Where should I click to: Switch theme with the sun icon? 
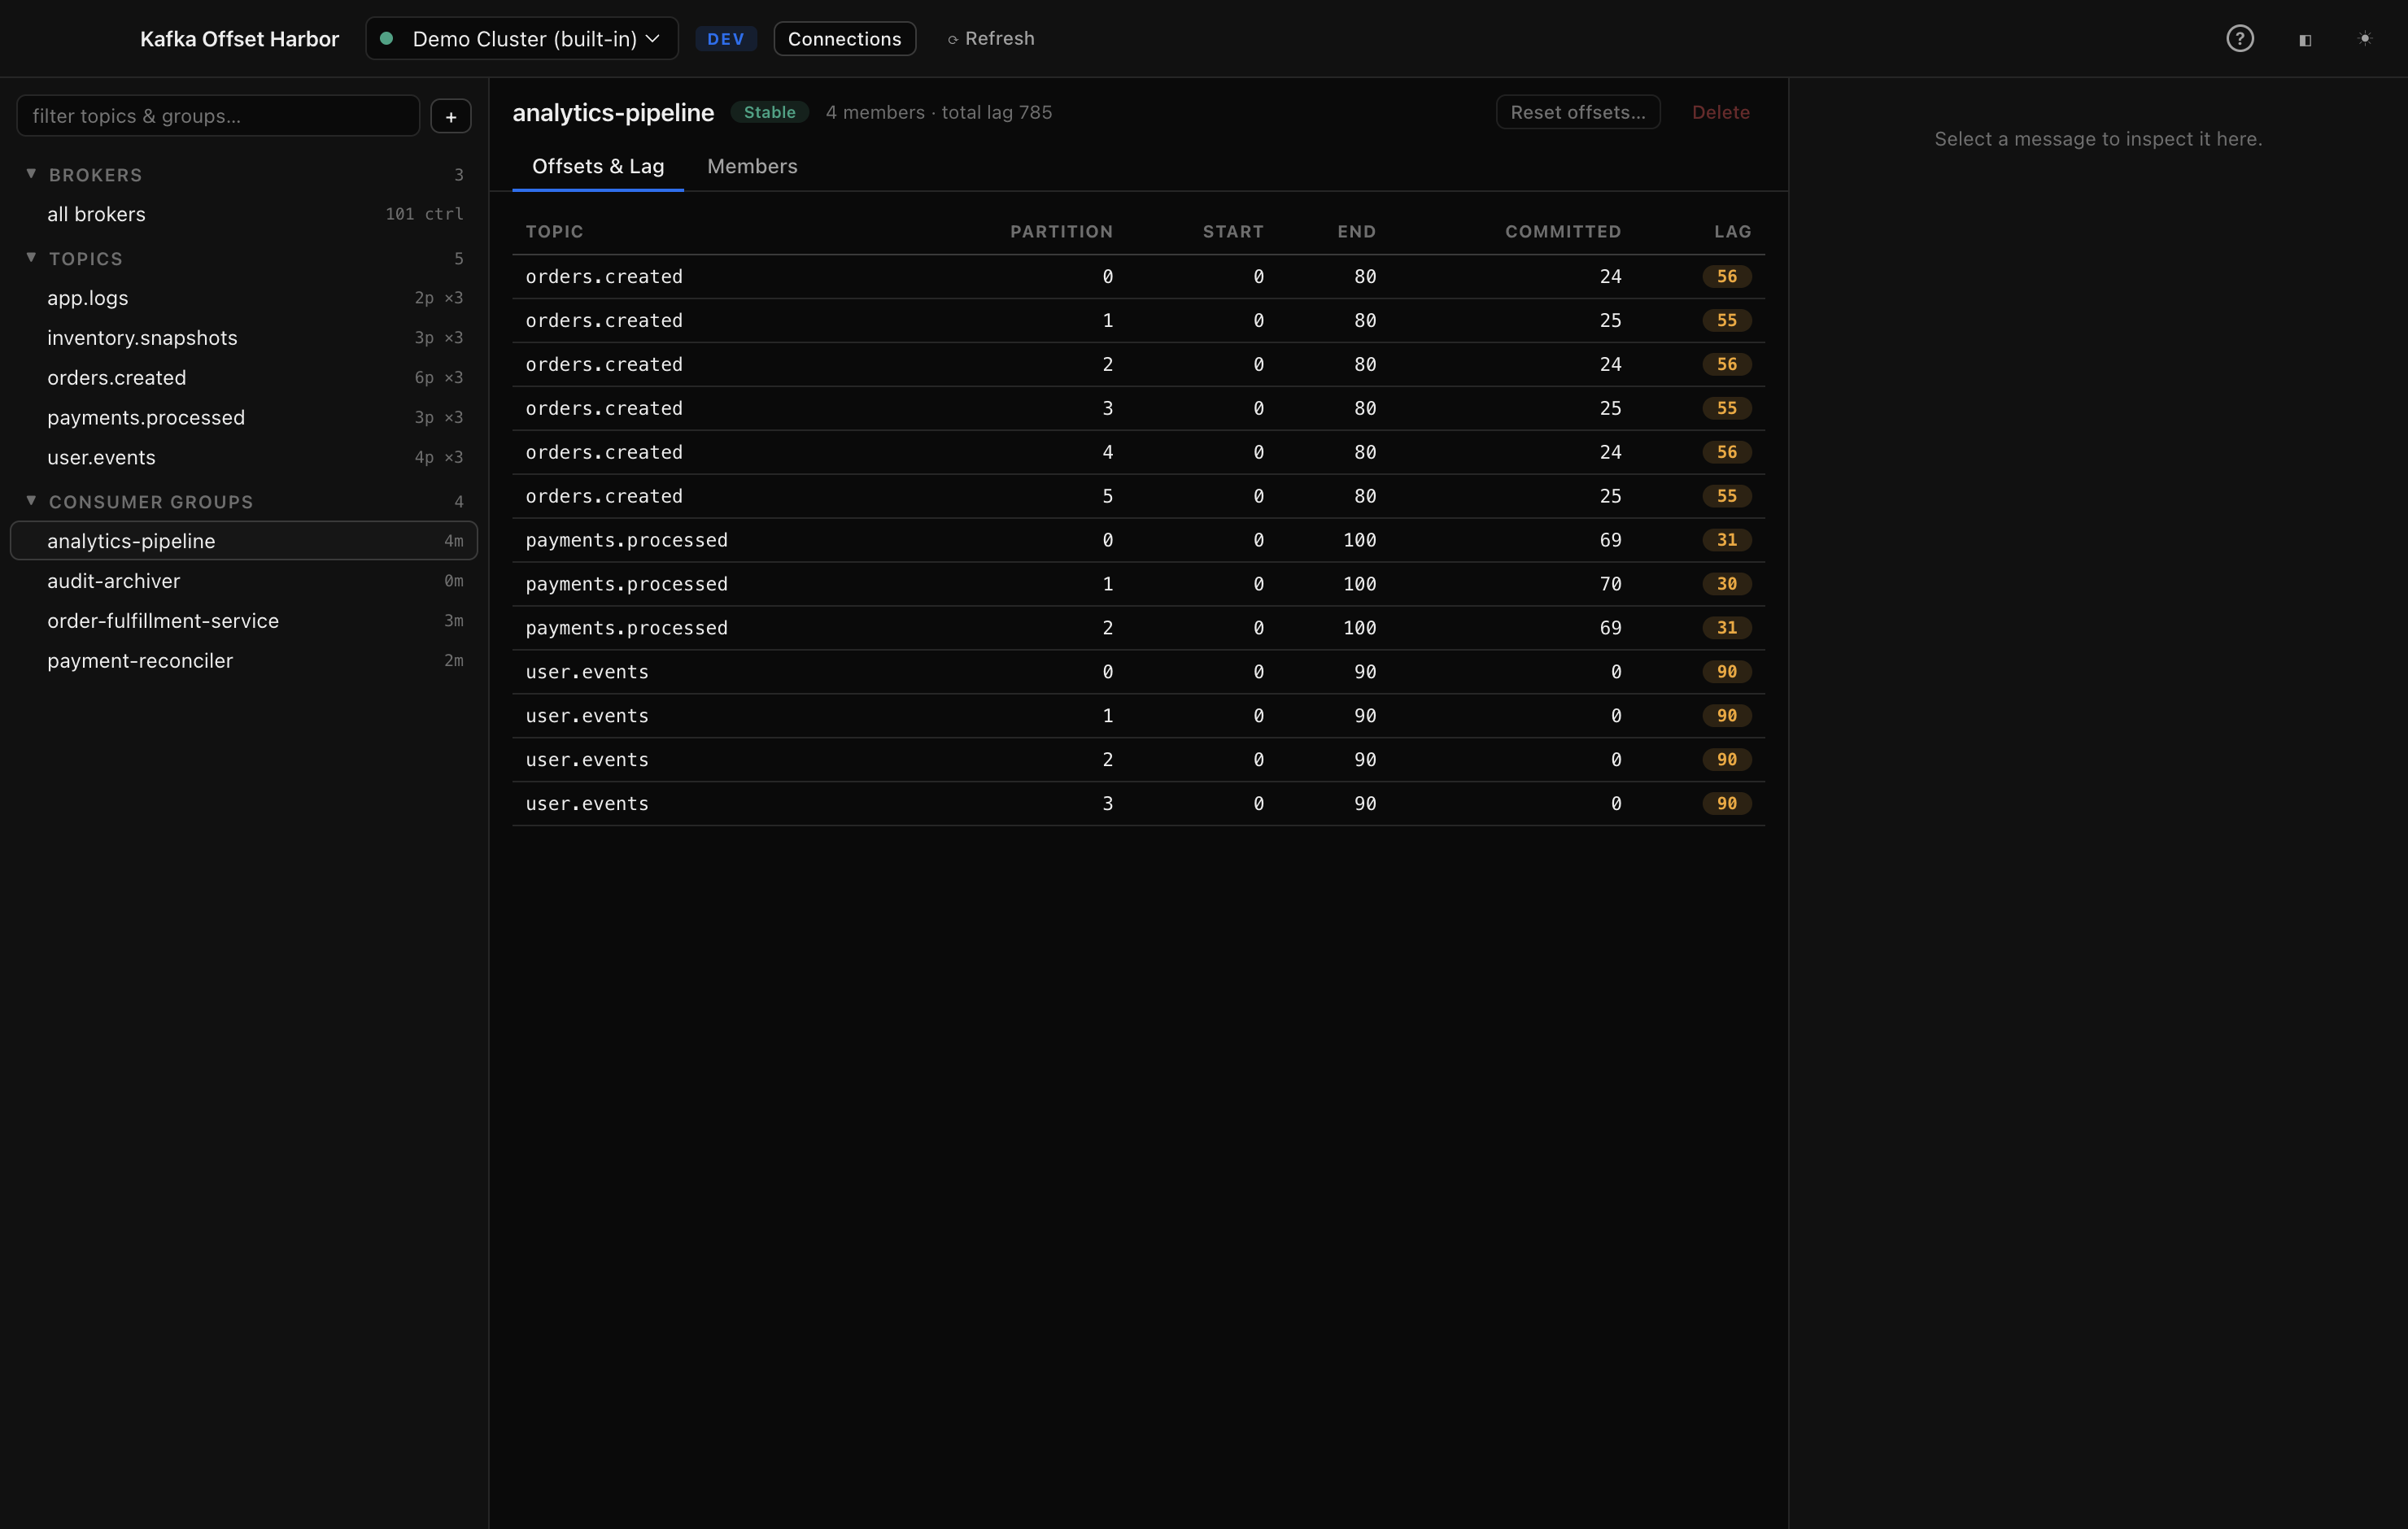(2364, 39)
